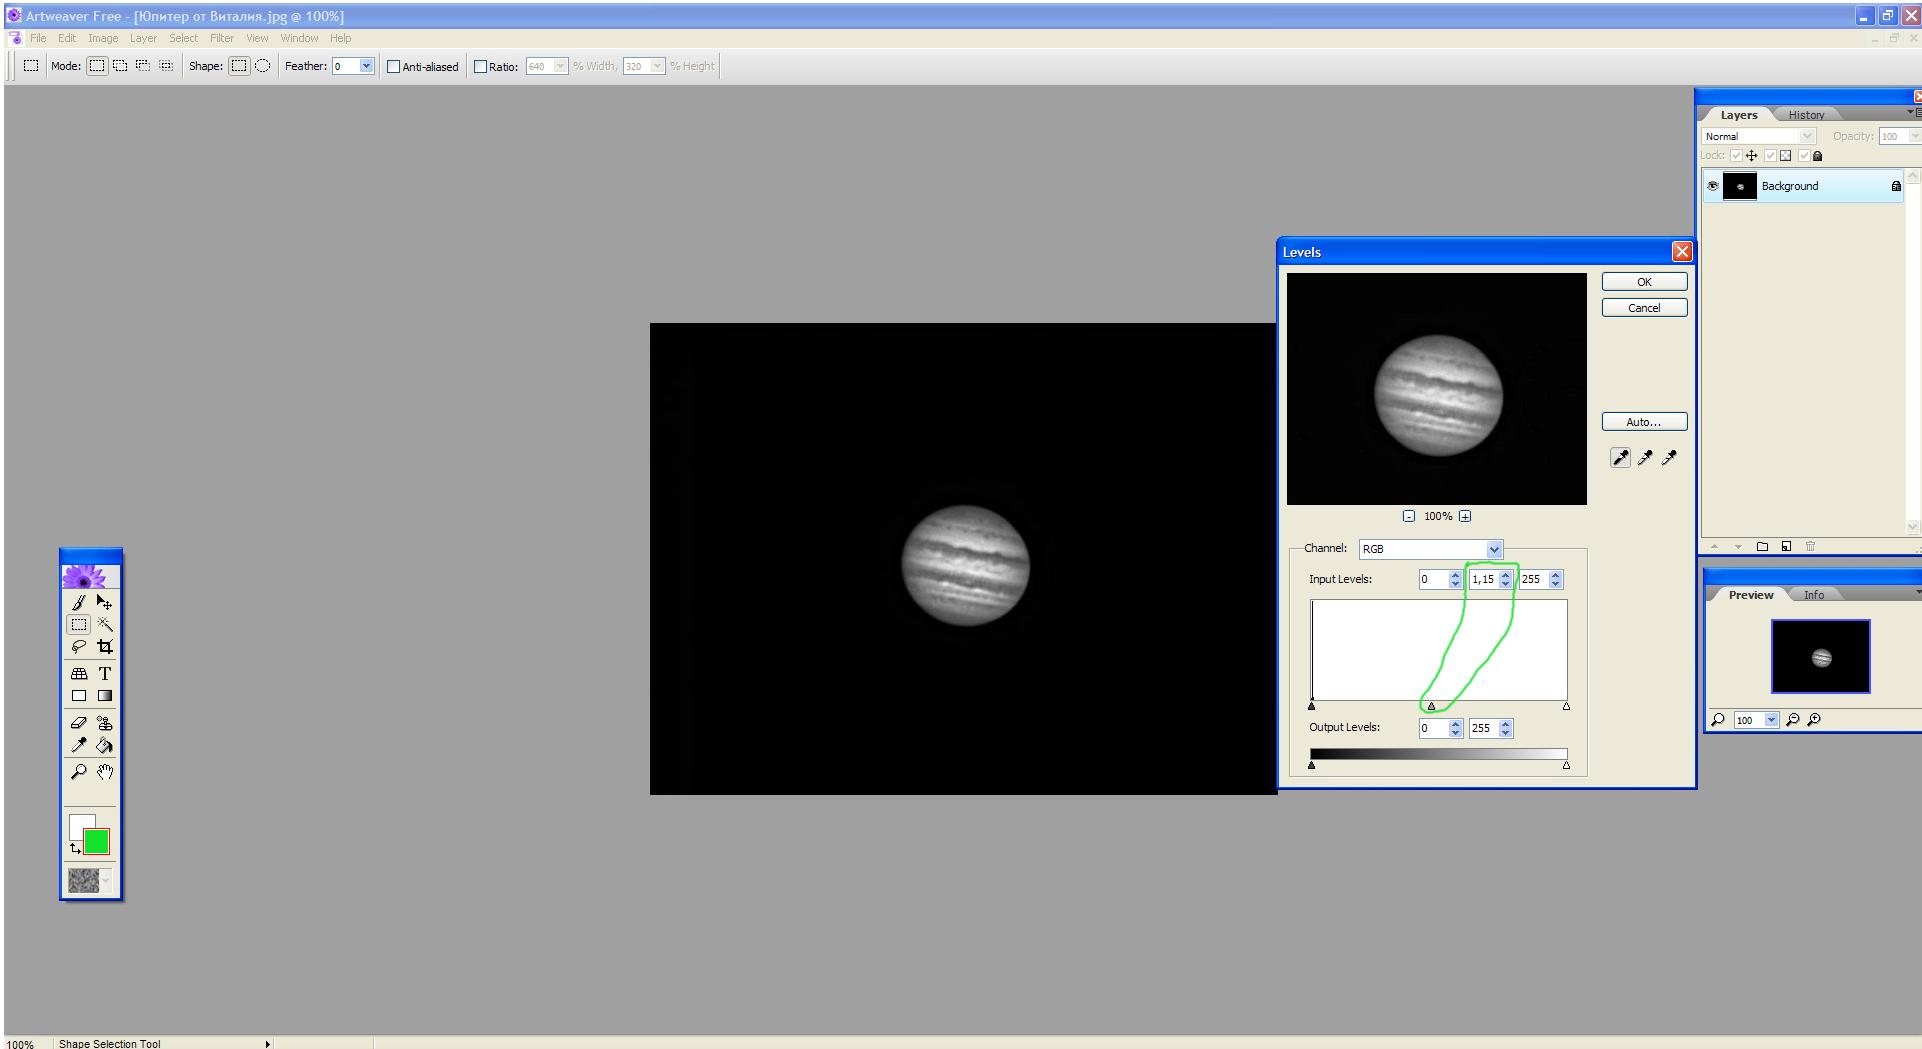Click the green foreground color swatch

tap(97, 842)
